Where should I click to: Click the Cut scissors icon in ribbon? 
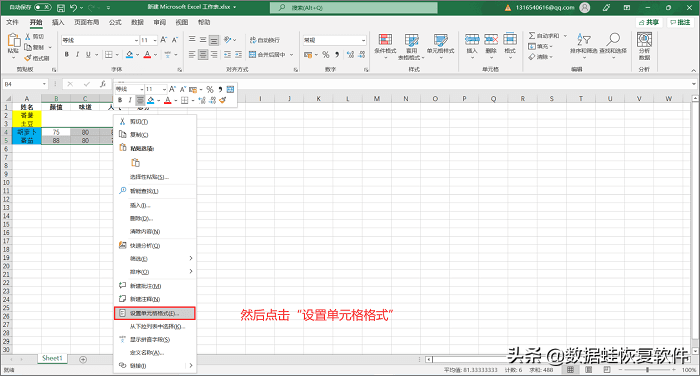tap(28, 37)
